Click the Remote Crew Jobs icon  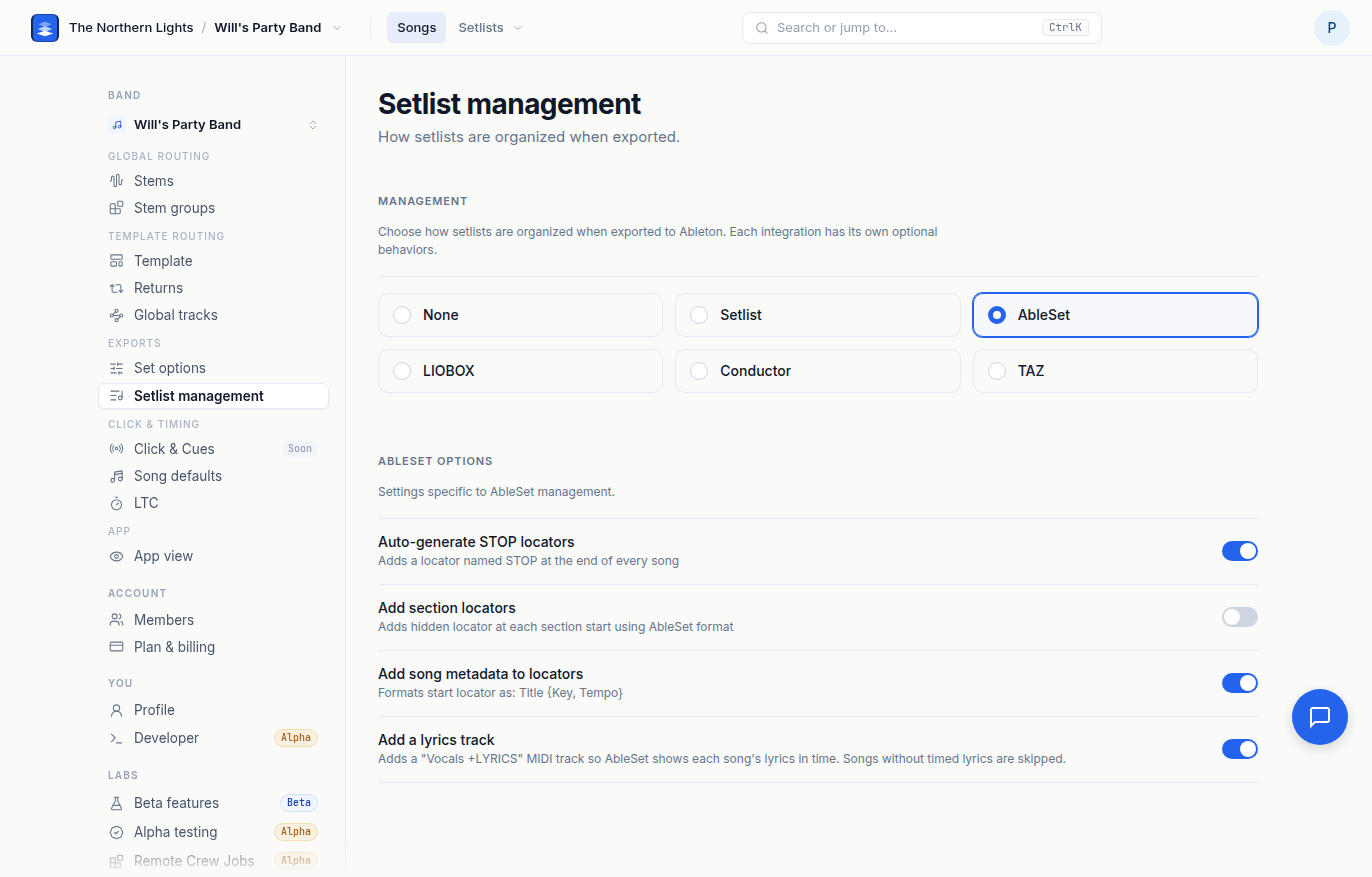[x=116, y=861]
